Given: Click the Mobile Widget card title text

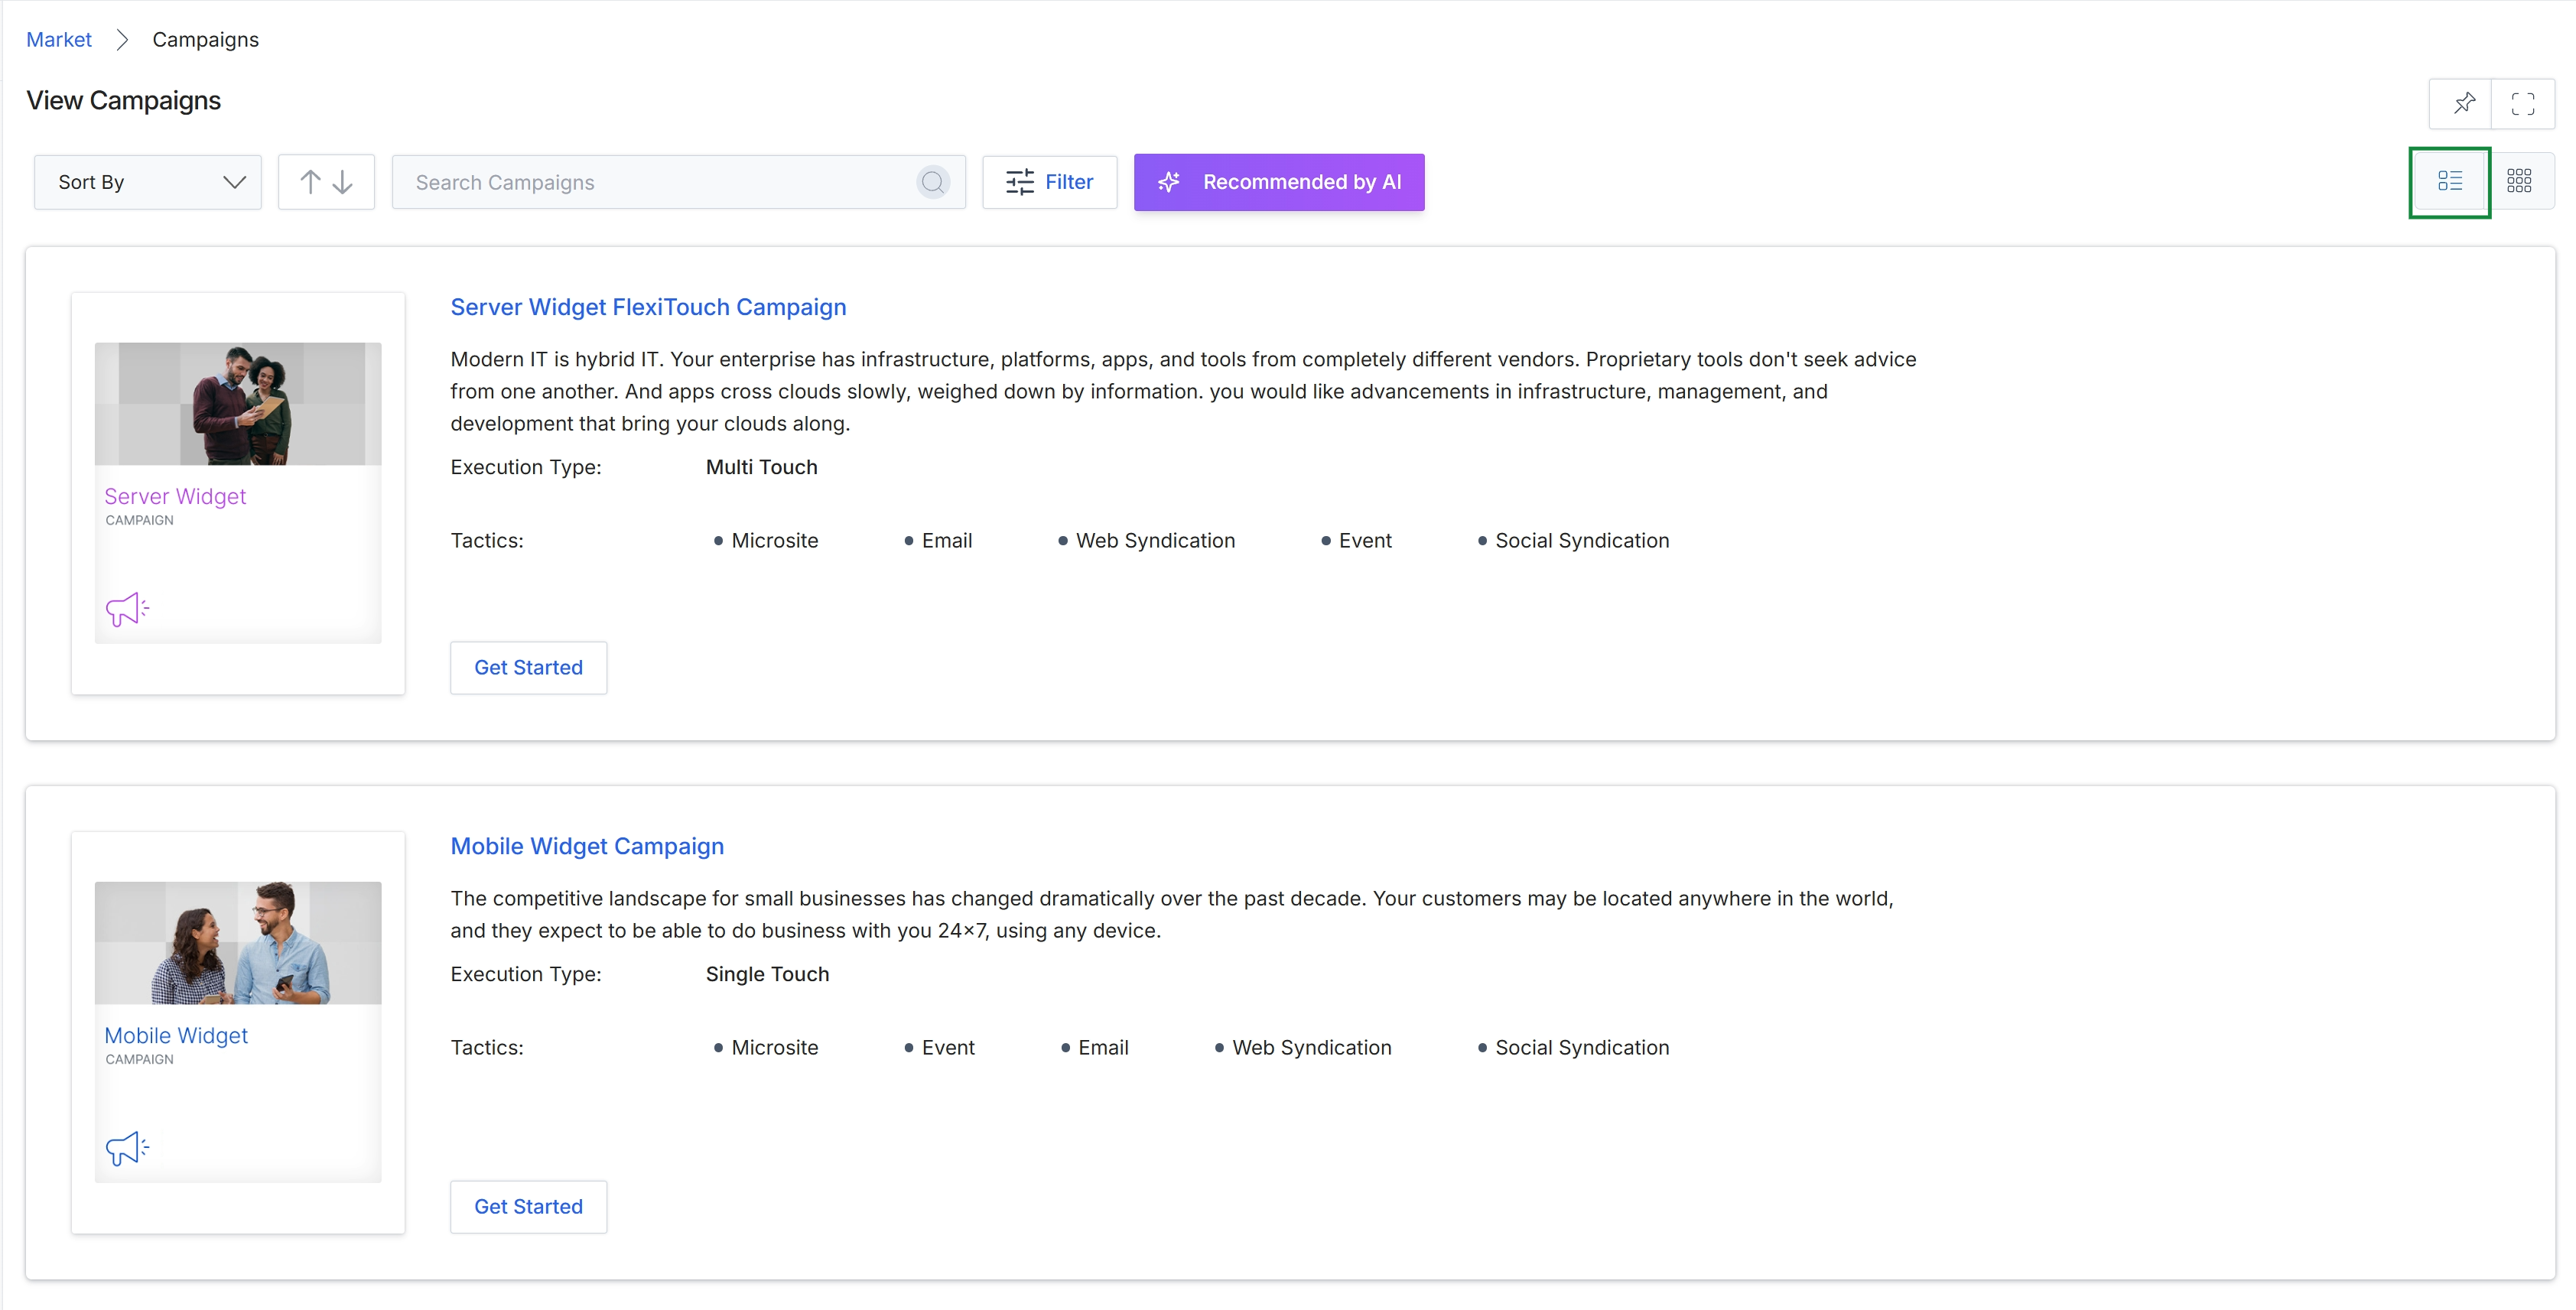Looking at the screenshot, I should point(176,1036).
